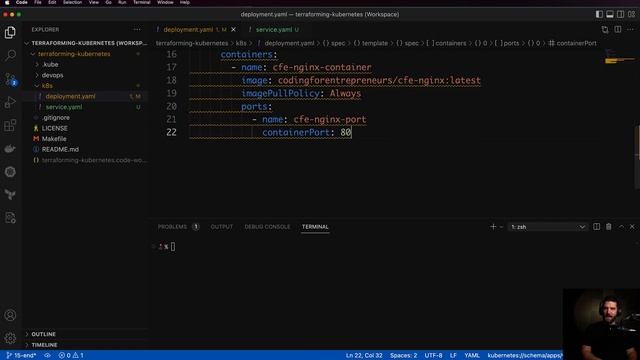Open the Help menu in menu bar
The height and width of the screenshot is (360, 640).
pos(184,2)
